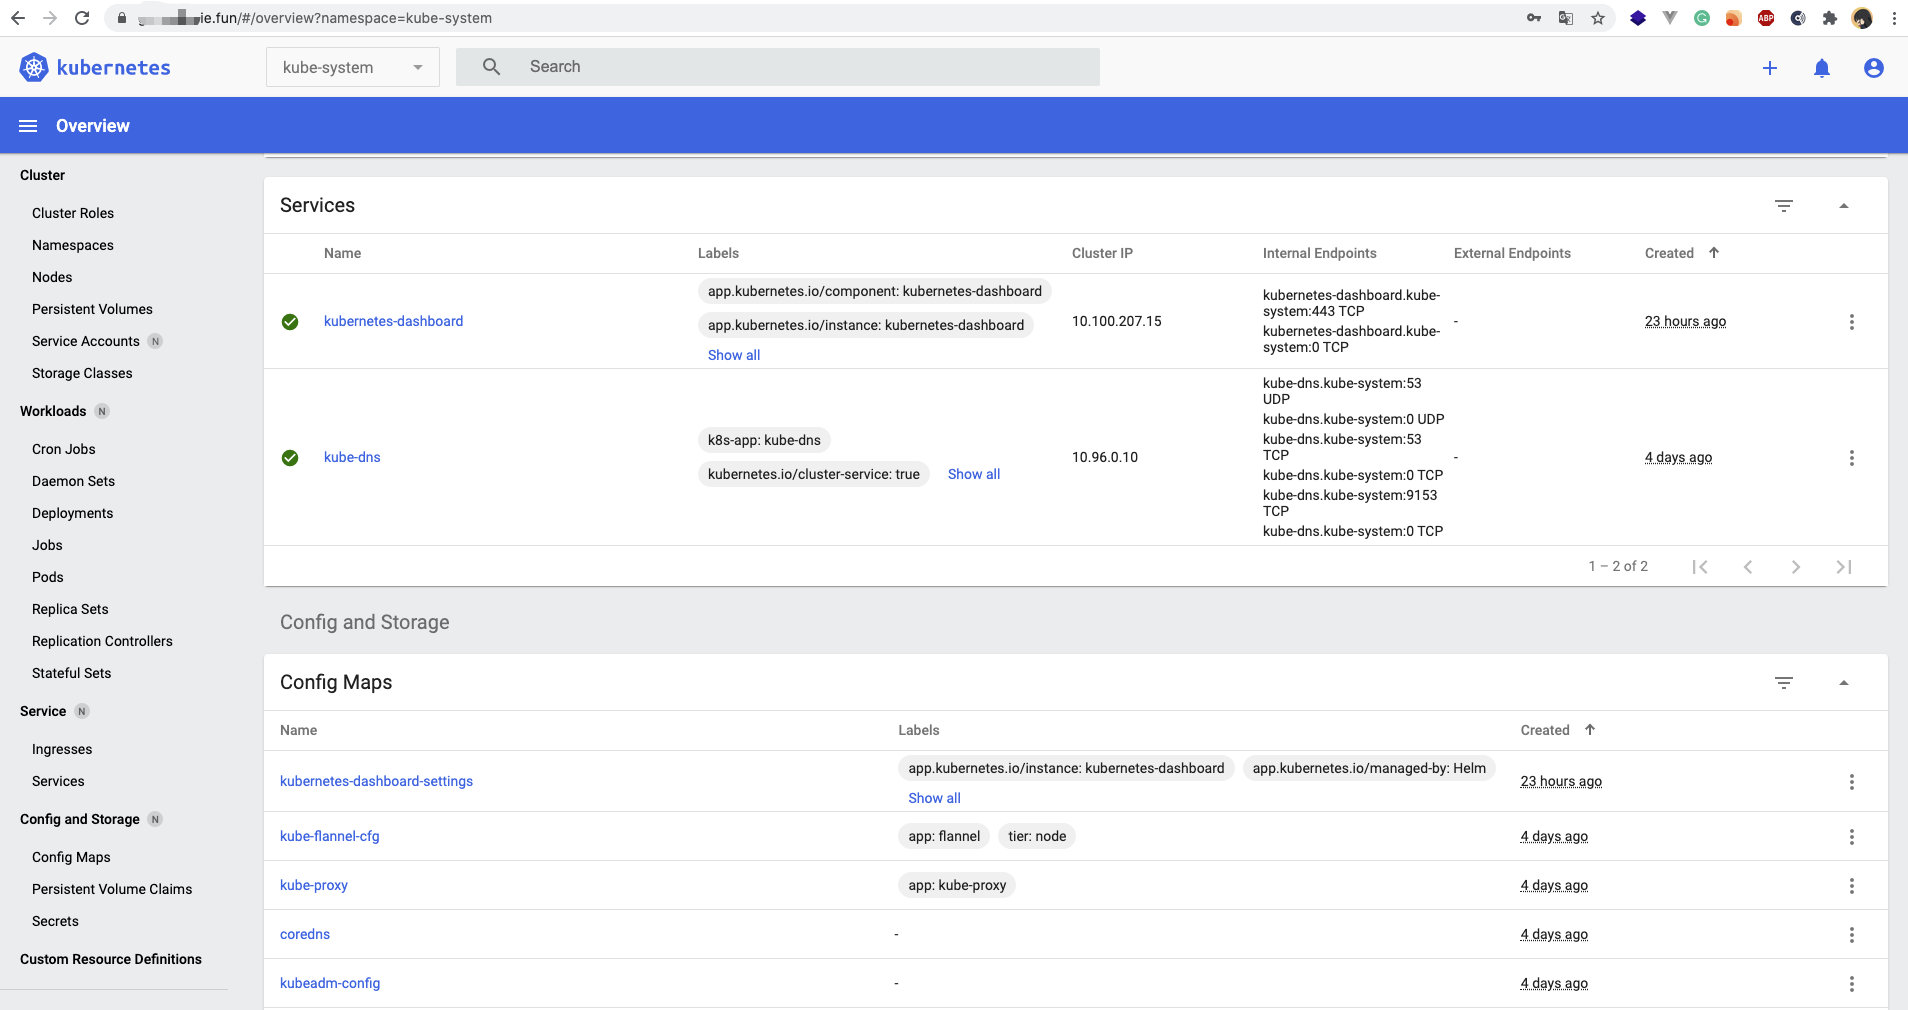This screenshot has width=1908, height=1010.
Task: Click the Kubernetes logo icon
Action: [34, 67]
